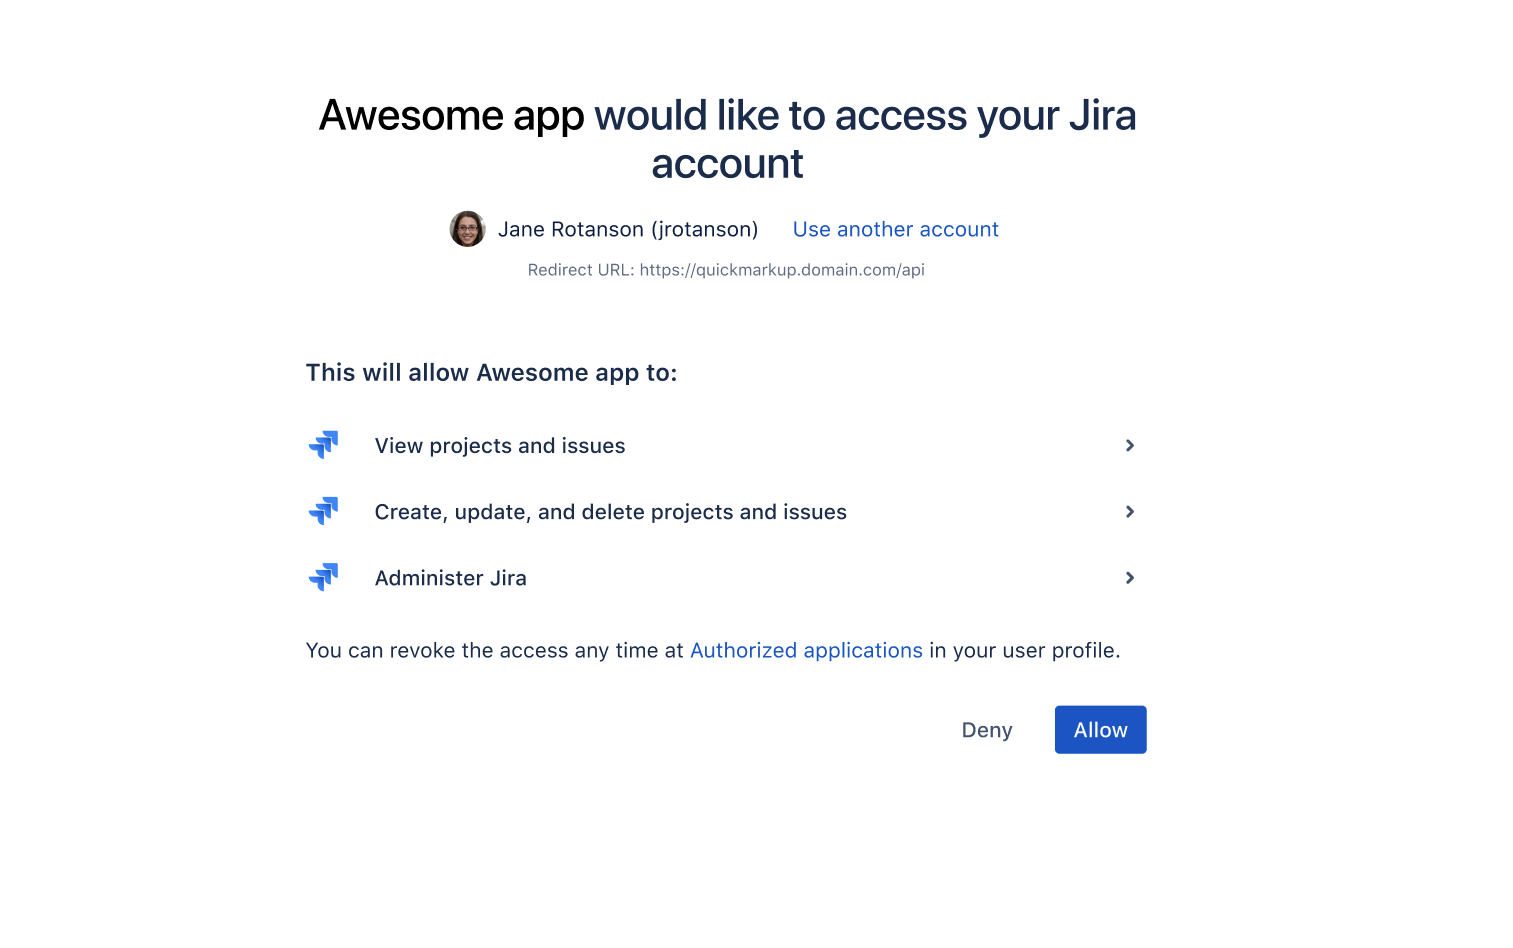Expand the Administer Jira chevron arrow
Image resolution: width=1513 pixels, height=948 pixels.
1130,577
